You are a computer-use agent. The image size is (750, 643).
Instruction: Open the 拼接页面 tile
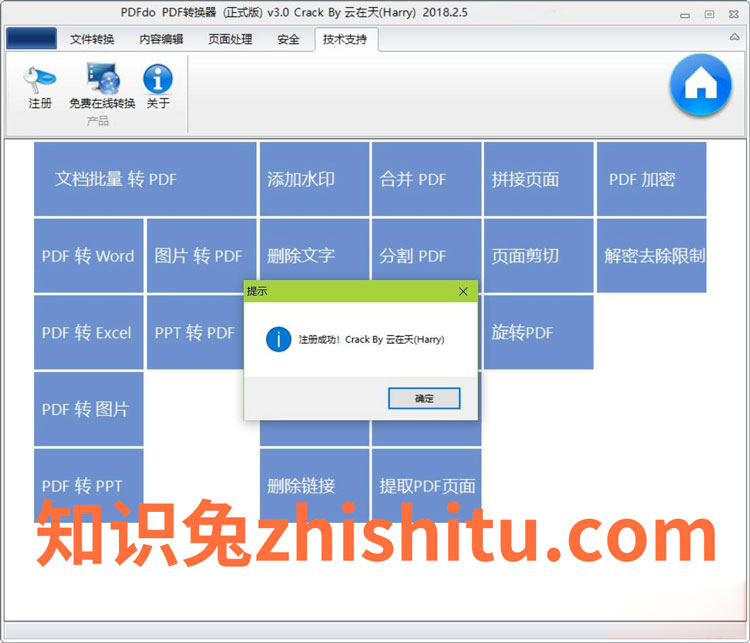pos(539,179)
